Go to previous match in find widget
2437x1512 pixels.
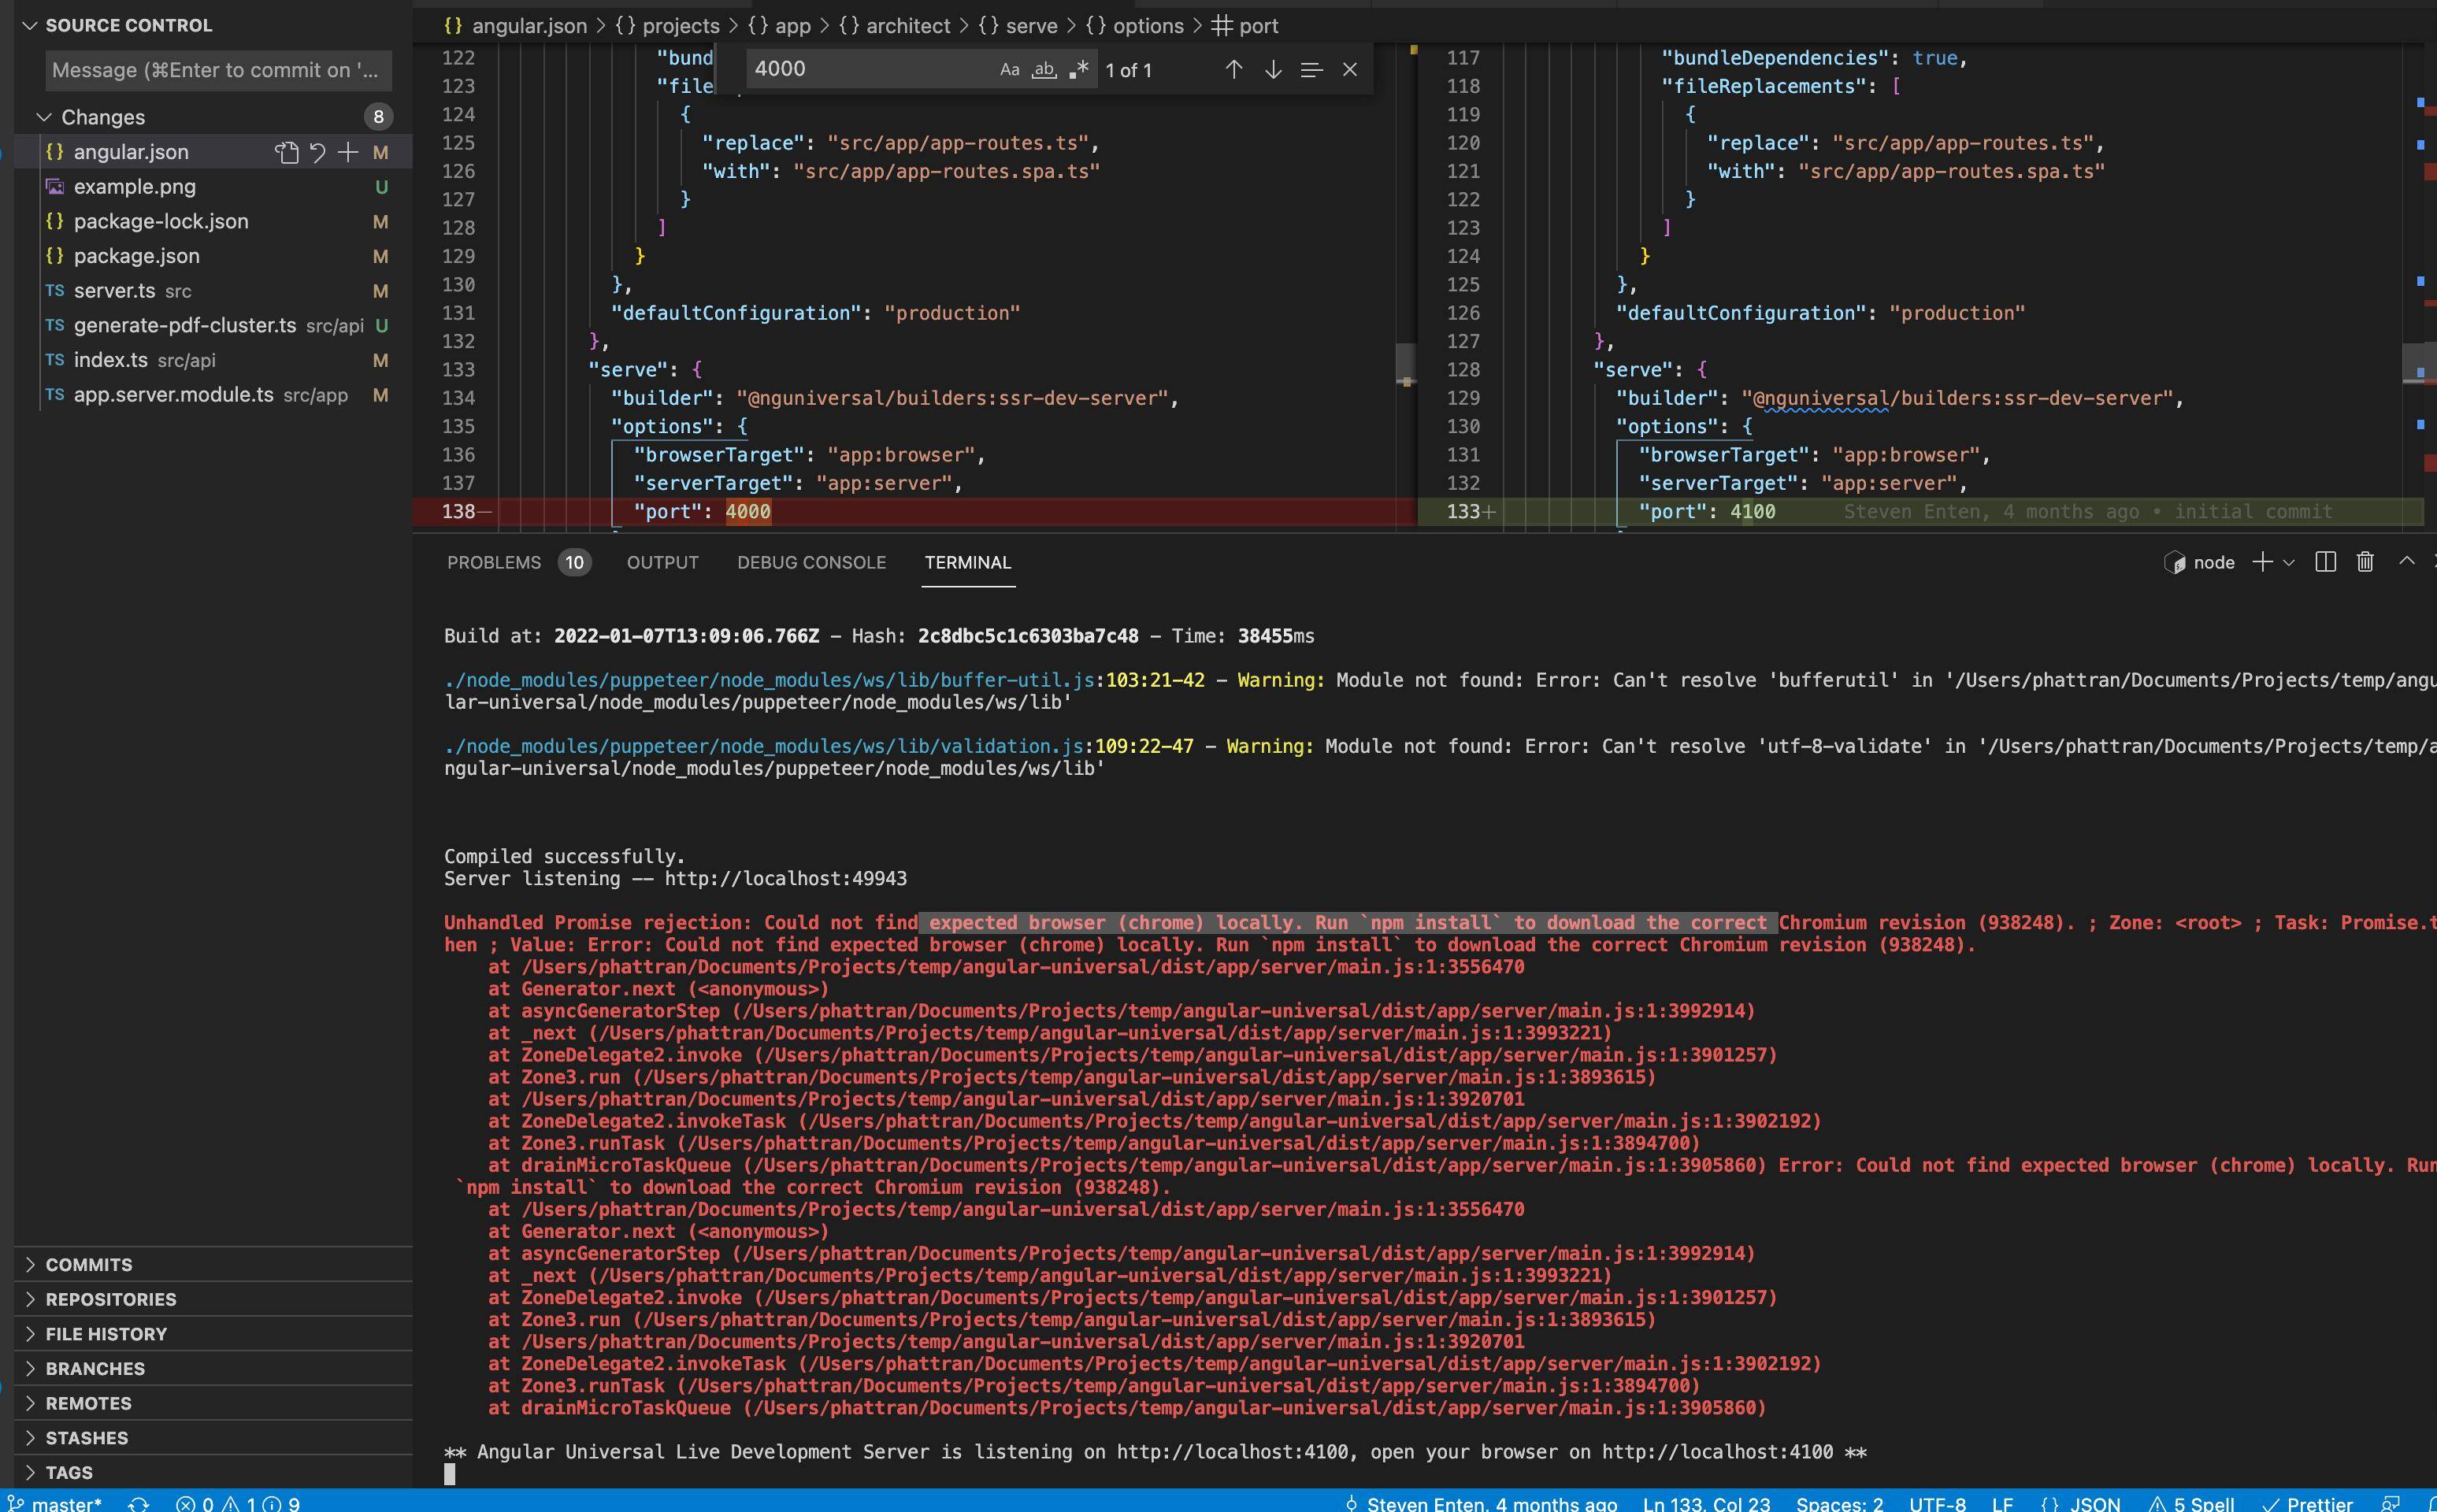1234,69
